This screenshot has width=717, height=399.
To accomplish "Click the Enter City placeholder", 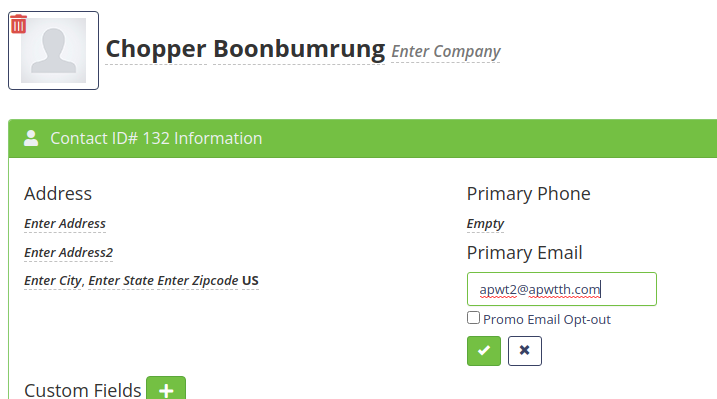I will coord(53,280).
